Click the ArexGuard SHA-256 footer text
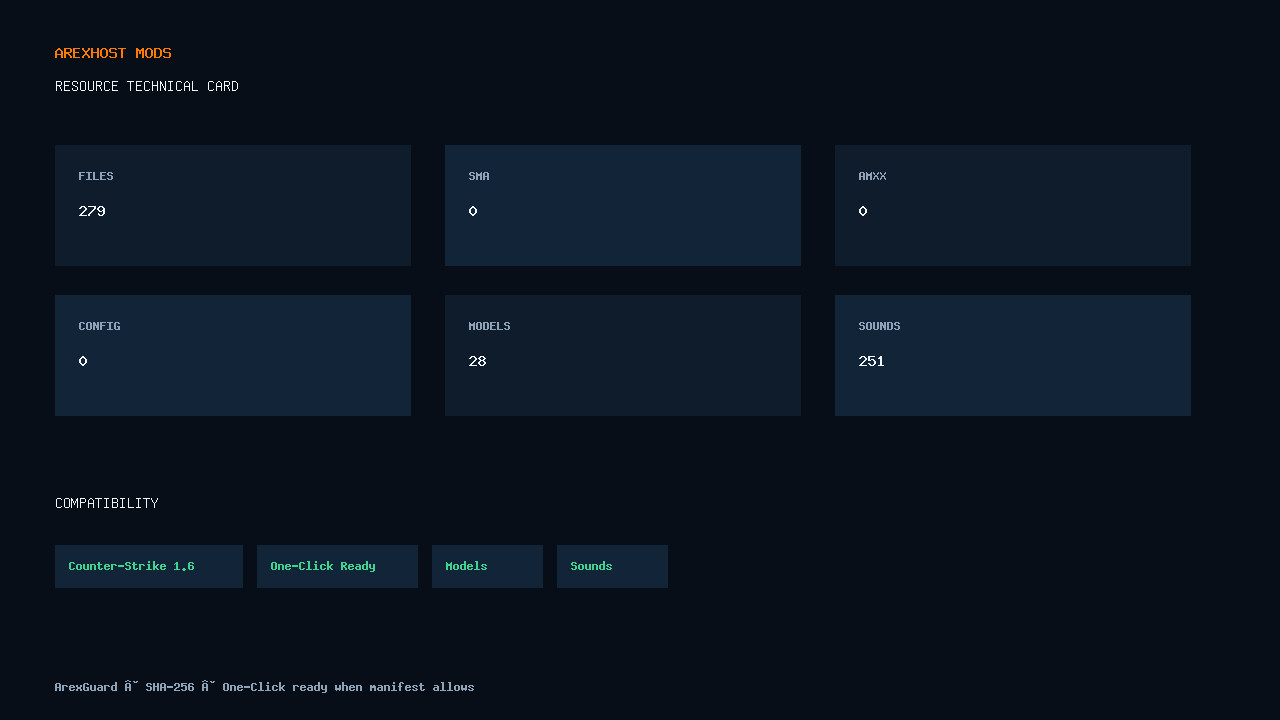Viewport: 1280px width, 720px height. point(264,687)
